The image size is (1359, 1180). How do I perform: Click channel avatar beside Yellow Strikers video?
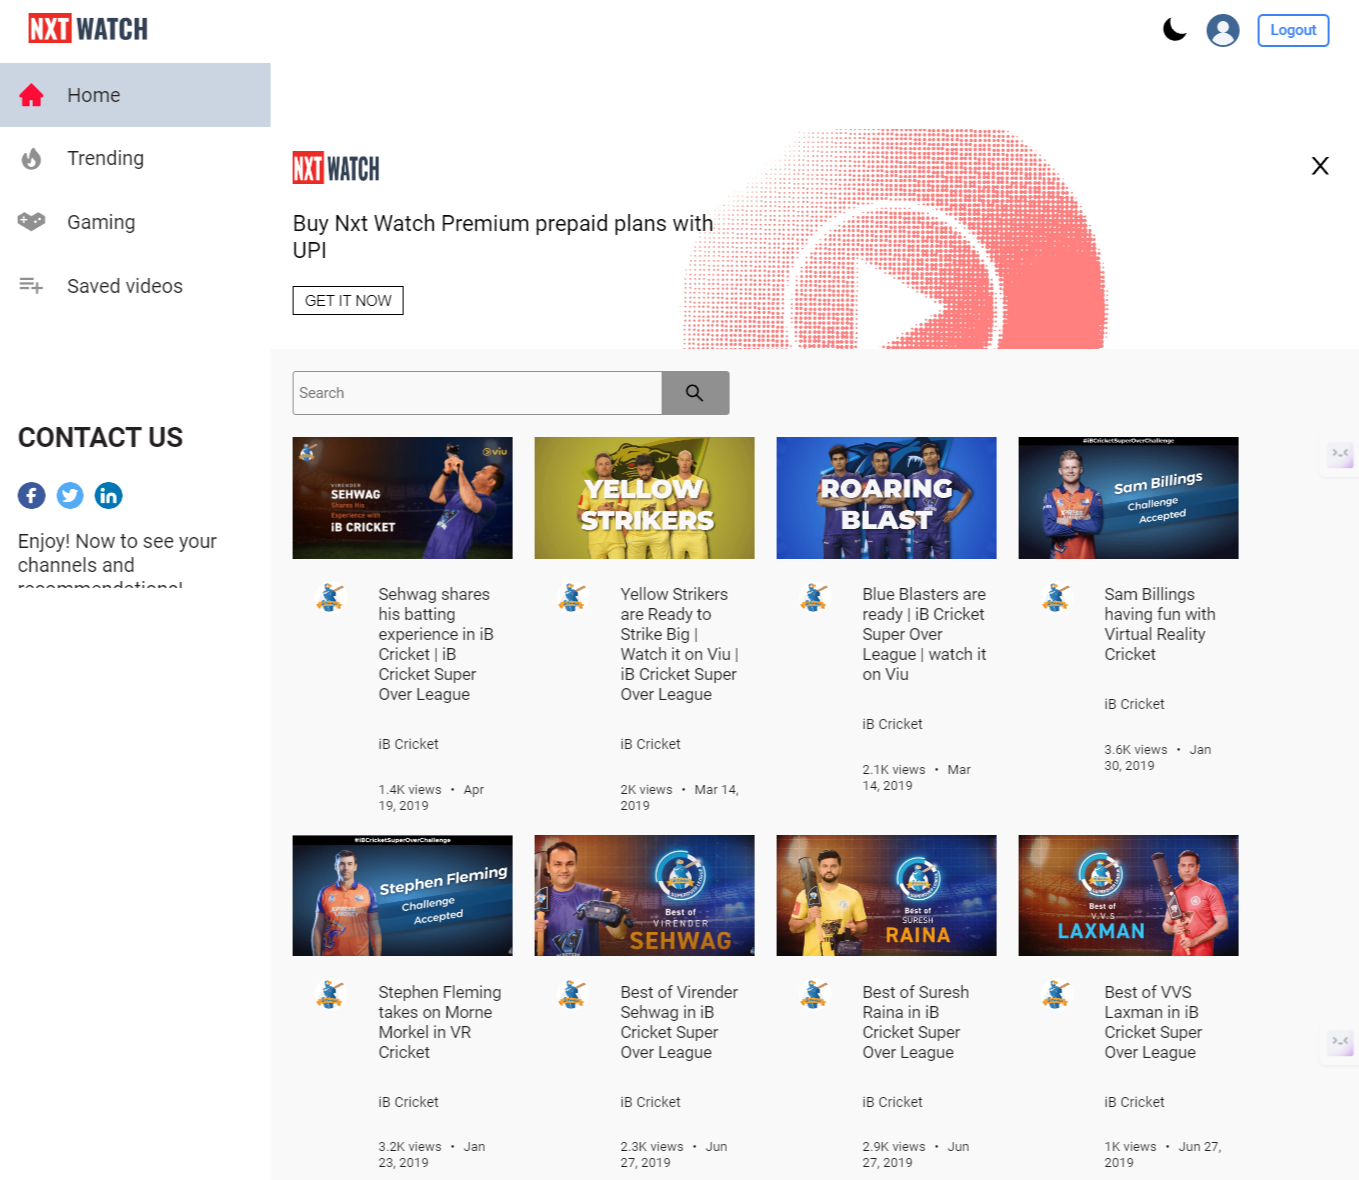(572, 597)
